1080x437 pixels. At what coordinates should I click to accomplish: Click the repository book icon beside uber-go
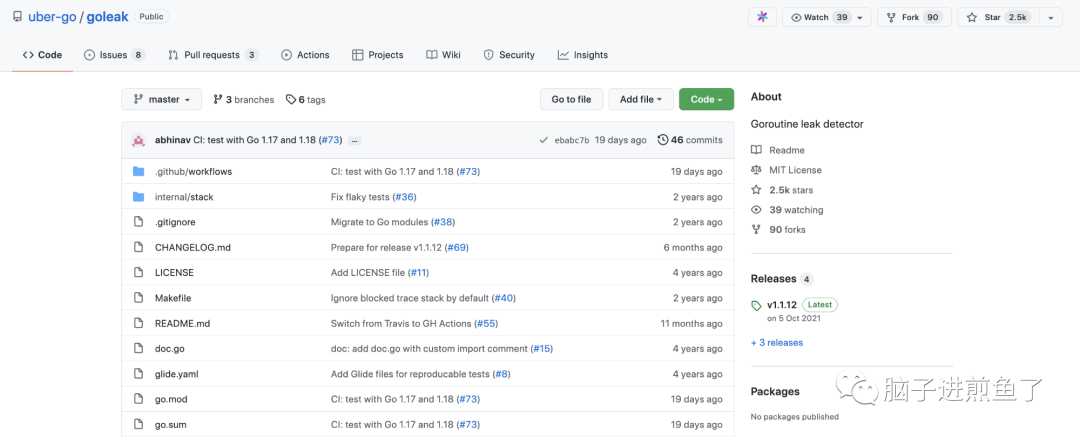click(x=17, y=17)
